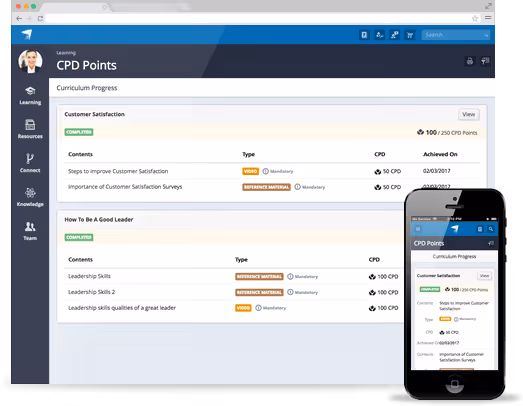The image size is (523, 406).
Task: Click the 100 / 250 CPD Points total
Action: (x=447, y=132)
